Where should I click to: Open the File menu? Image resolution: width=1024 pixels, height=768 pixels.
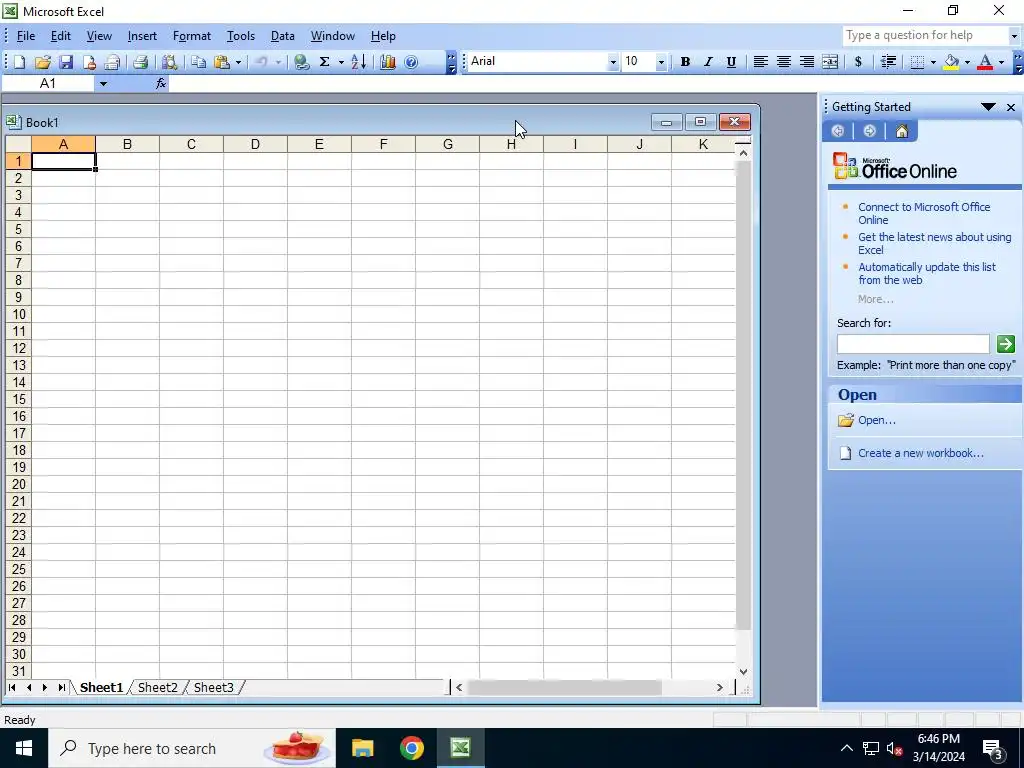click(25, 36)
